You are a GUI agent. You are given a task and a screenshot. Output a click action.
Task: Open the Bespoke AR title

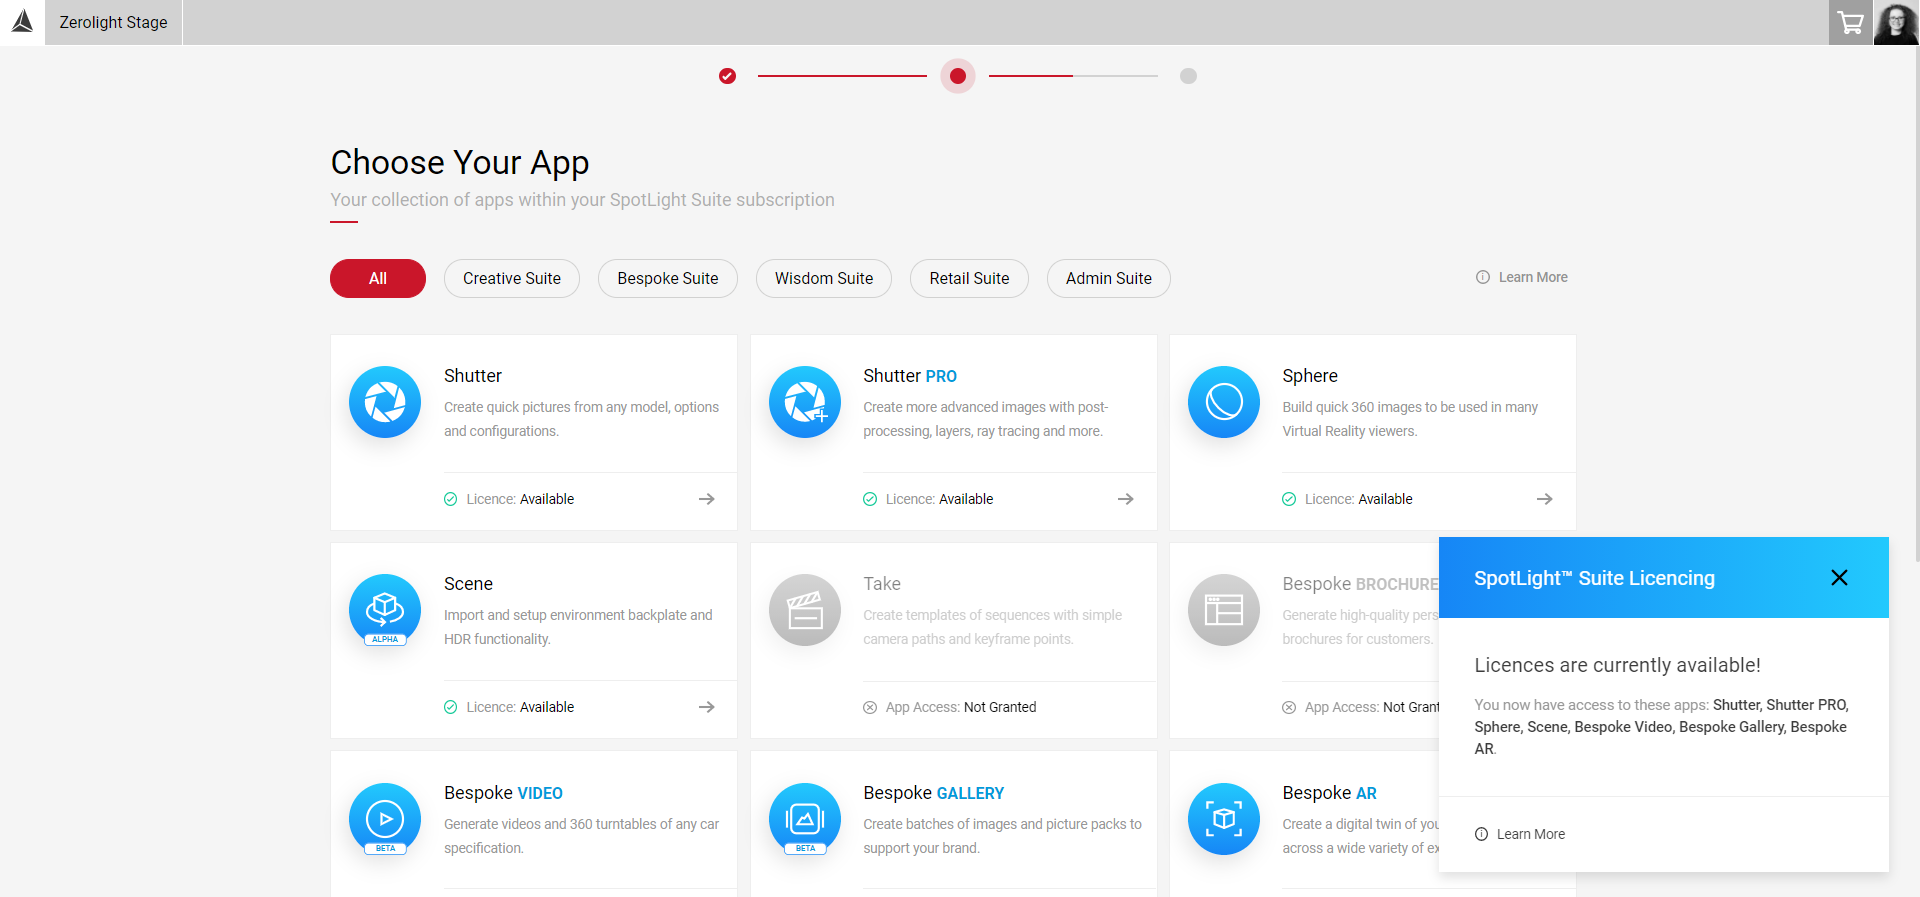pos(1329,793)
